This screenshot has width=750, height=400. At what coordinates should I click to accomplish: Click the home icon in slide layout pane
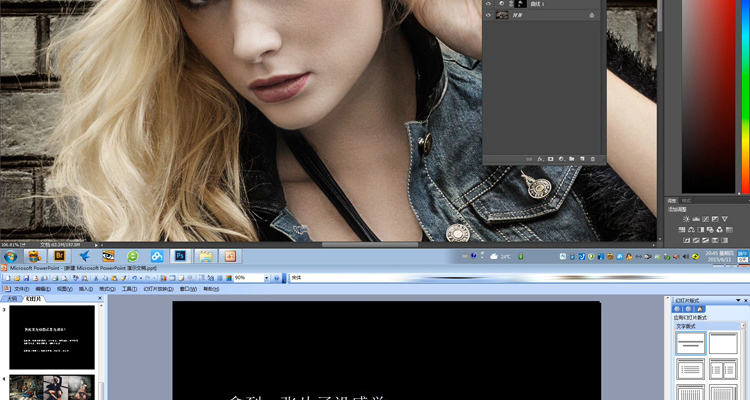(x=700, y=309)
